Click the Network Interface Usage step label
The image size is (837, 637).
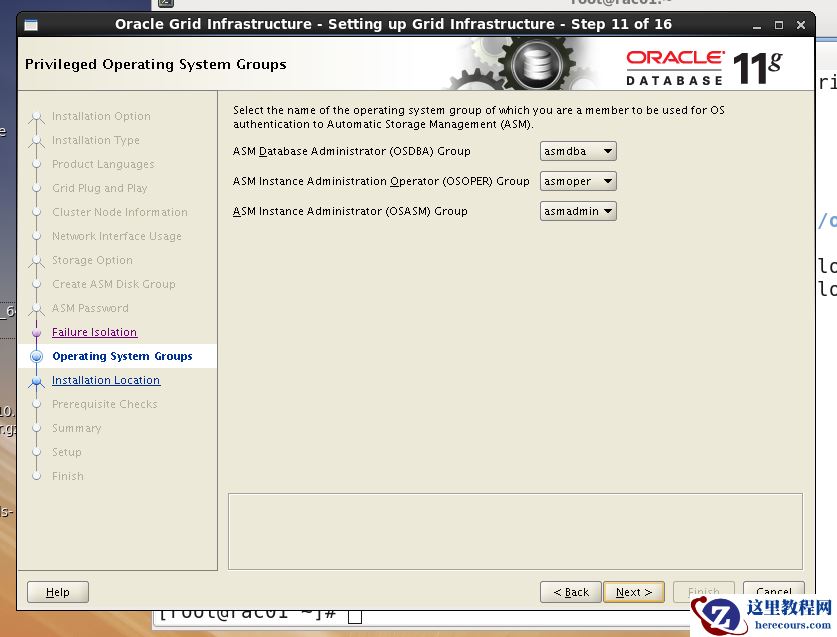click(x=117, y=236)
